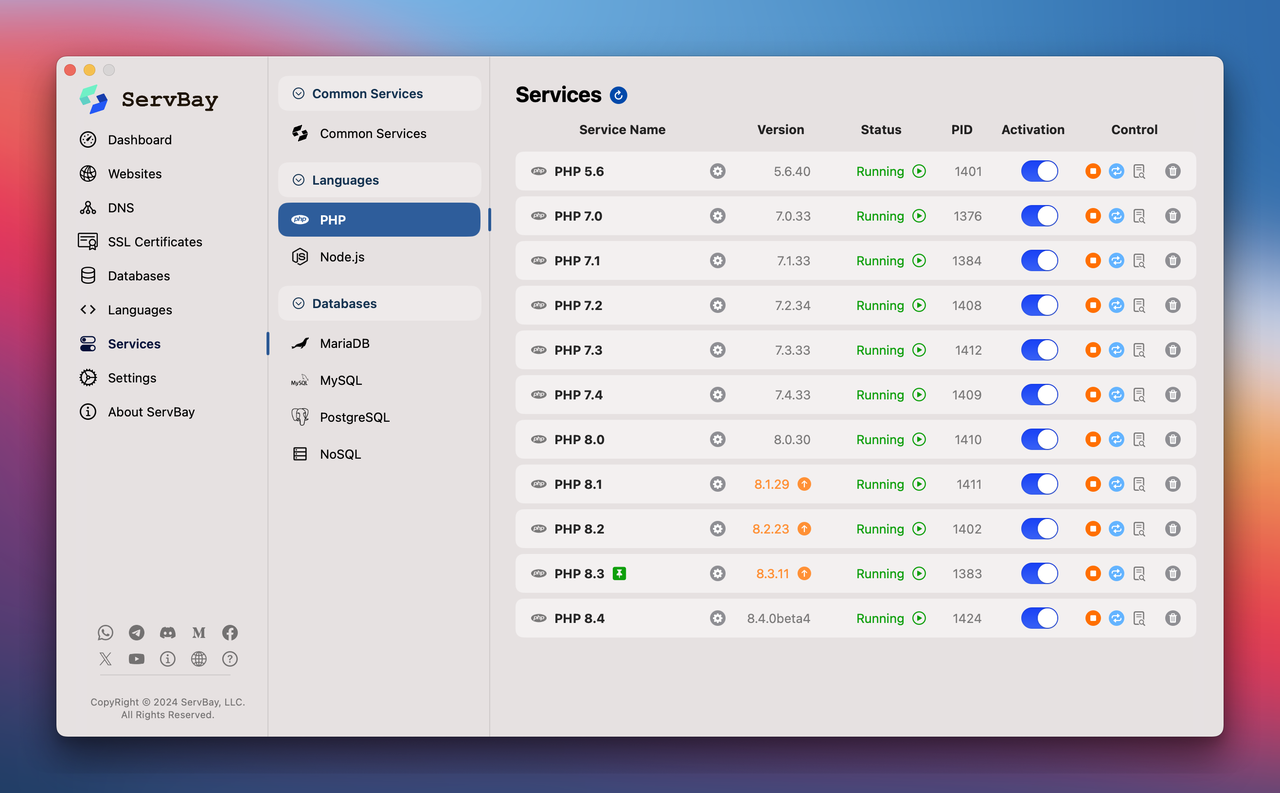Open the Medium link icon
This screenshot has height=793, width=1280.
(199, 632)
